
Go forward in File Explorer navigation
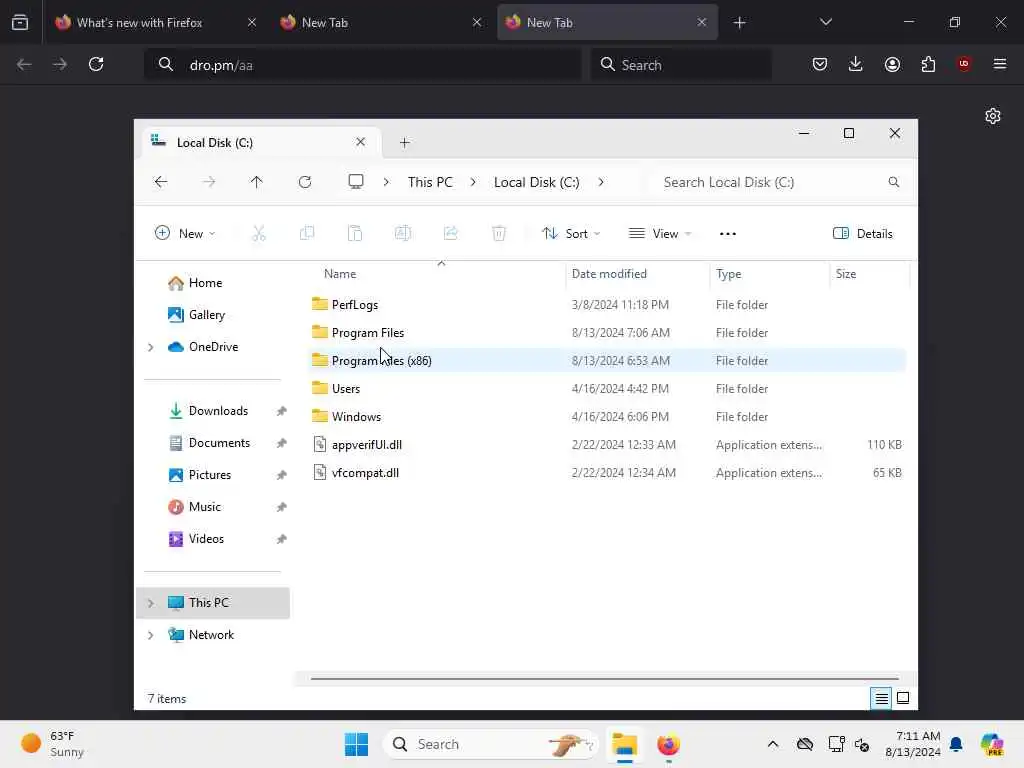pos(209,182)
